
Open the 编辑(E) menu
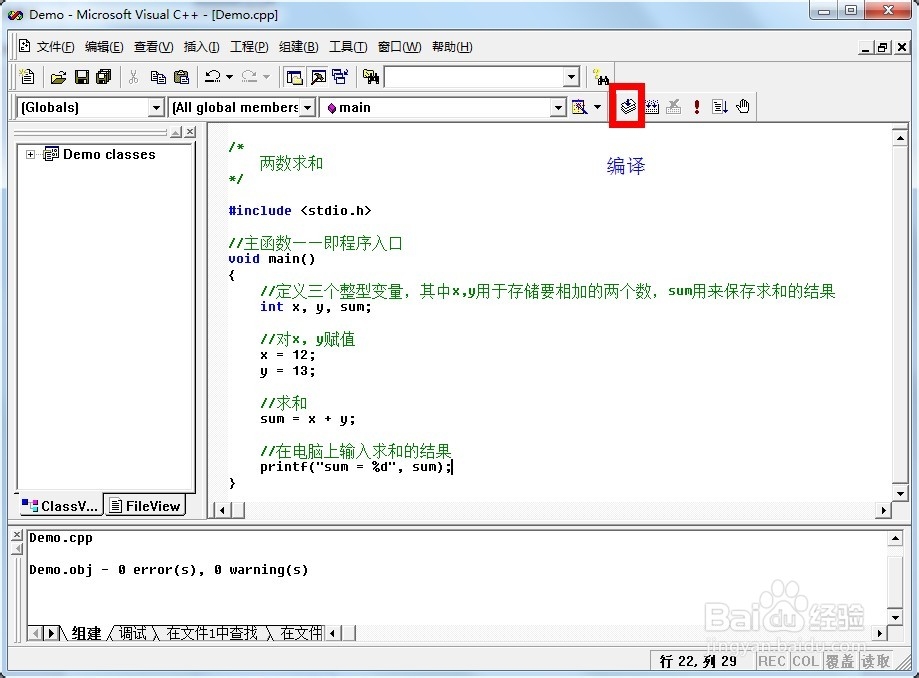[104, 46]
